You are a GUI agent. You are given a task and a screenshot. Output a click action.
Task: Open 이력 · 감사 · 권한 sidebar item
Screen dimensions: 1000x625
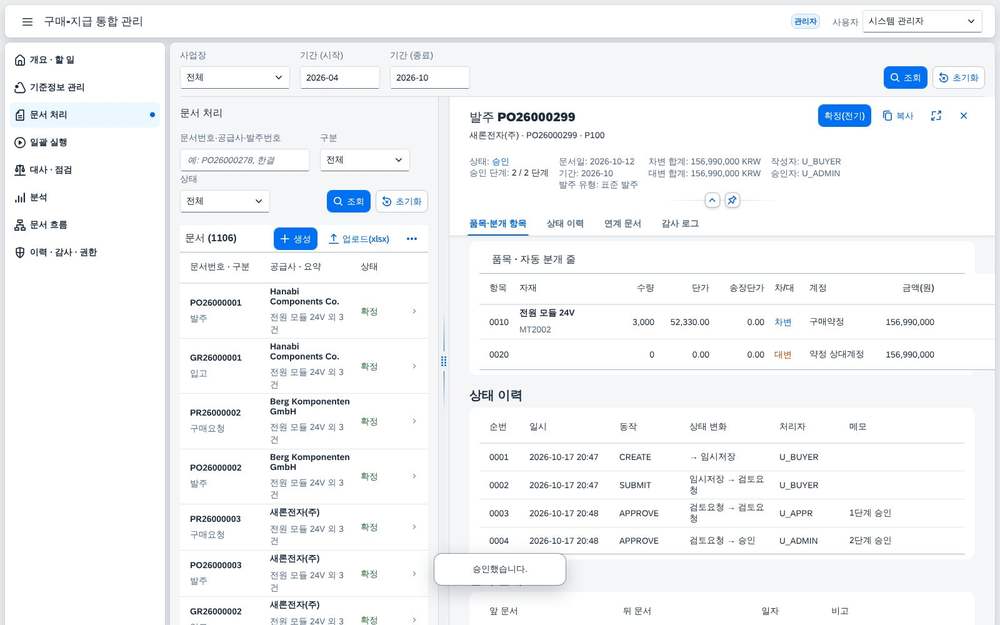pos(85,252)
